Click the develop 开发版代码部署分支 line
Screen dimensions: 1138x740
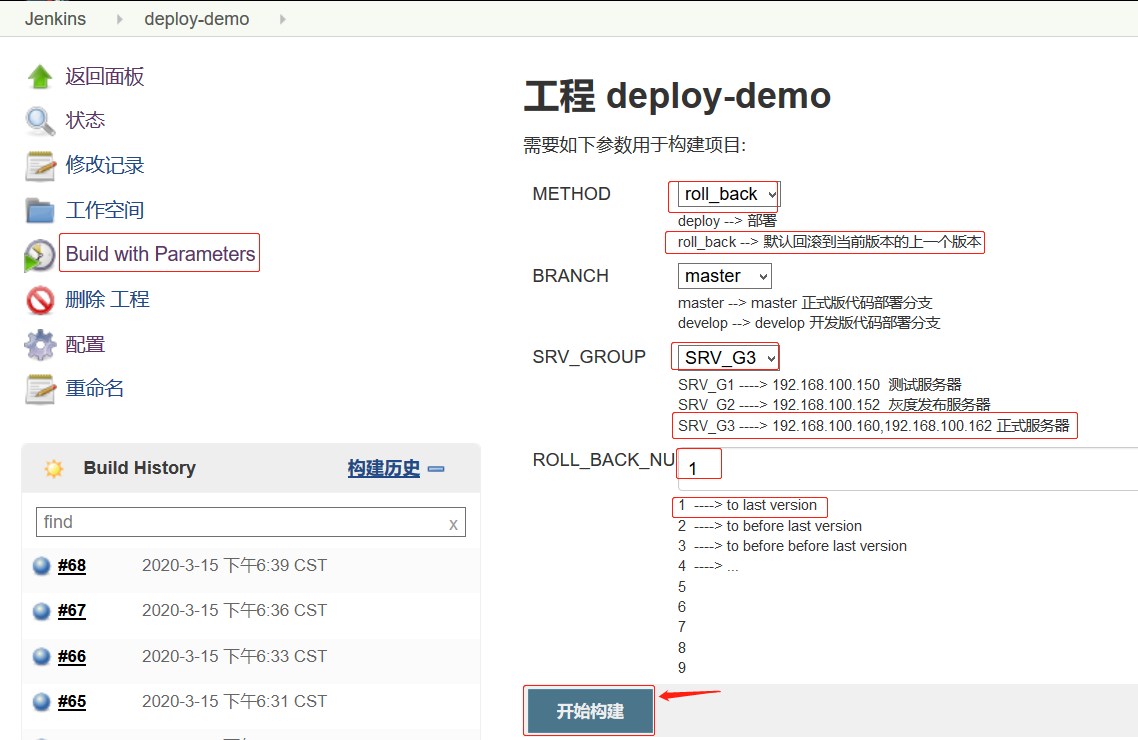point(809,324)
